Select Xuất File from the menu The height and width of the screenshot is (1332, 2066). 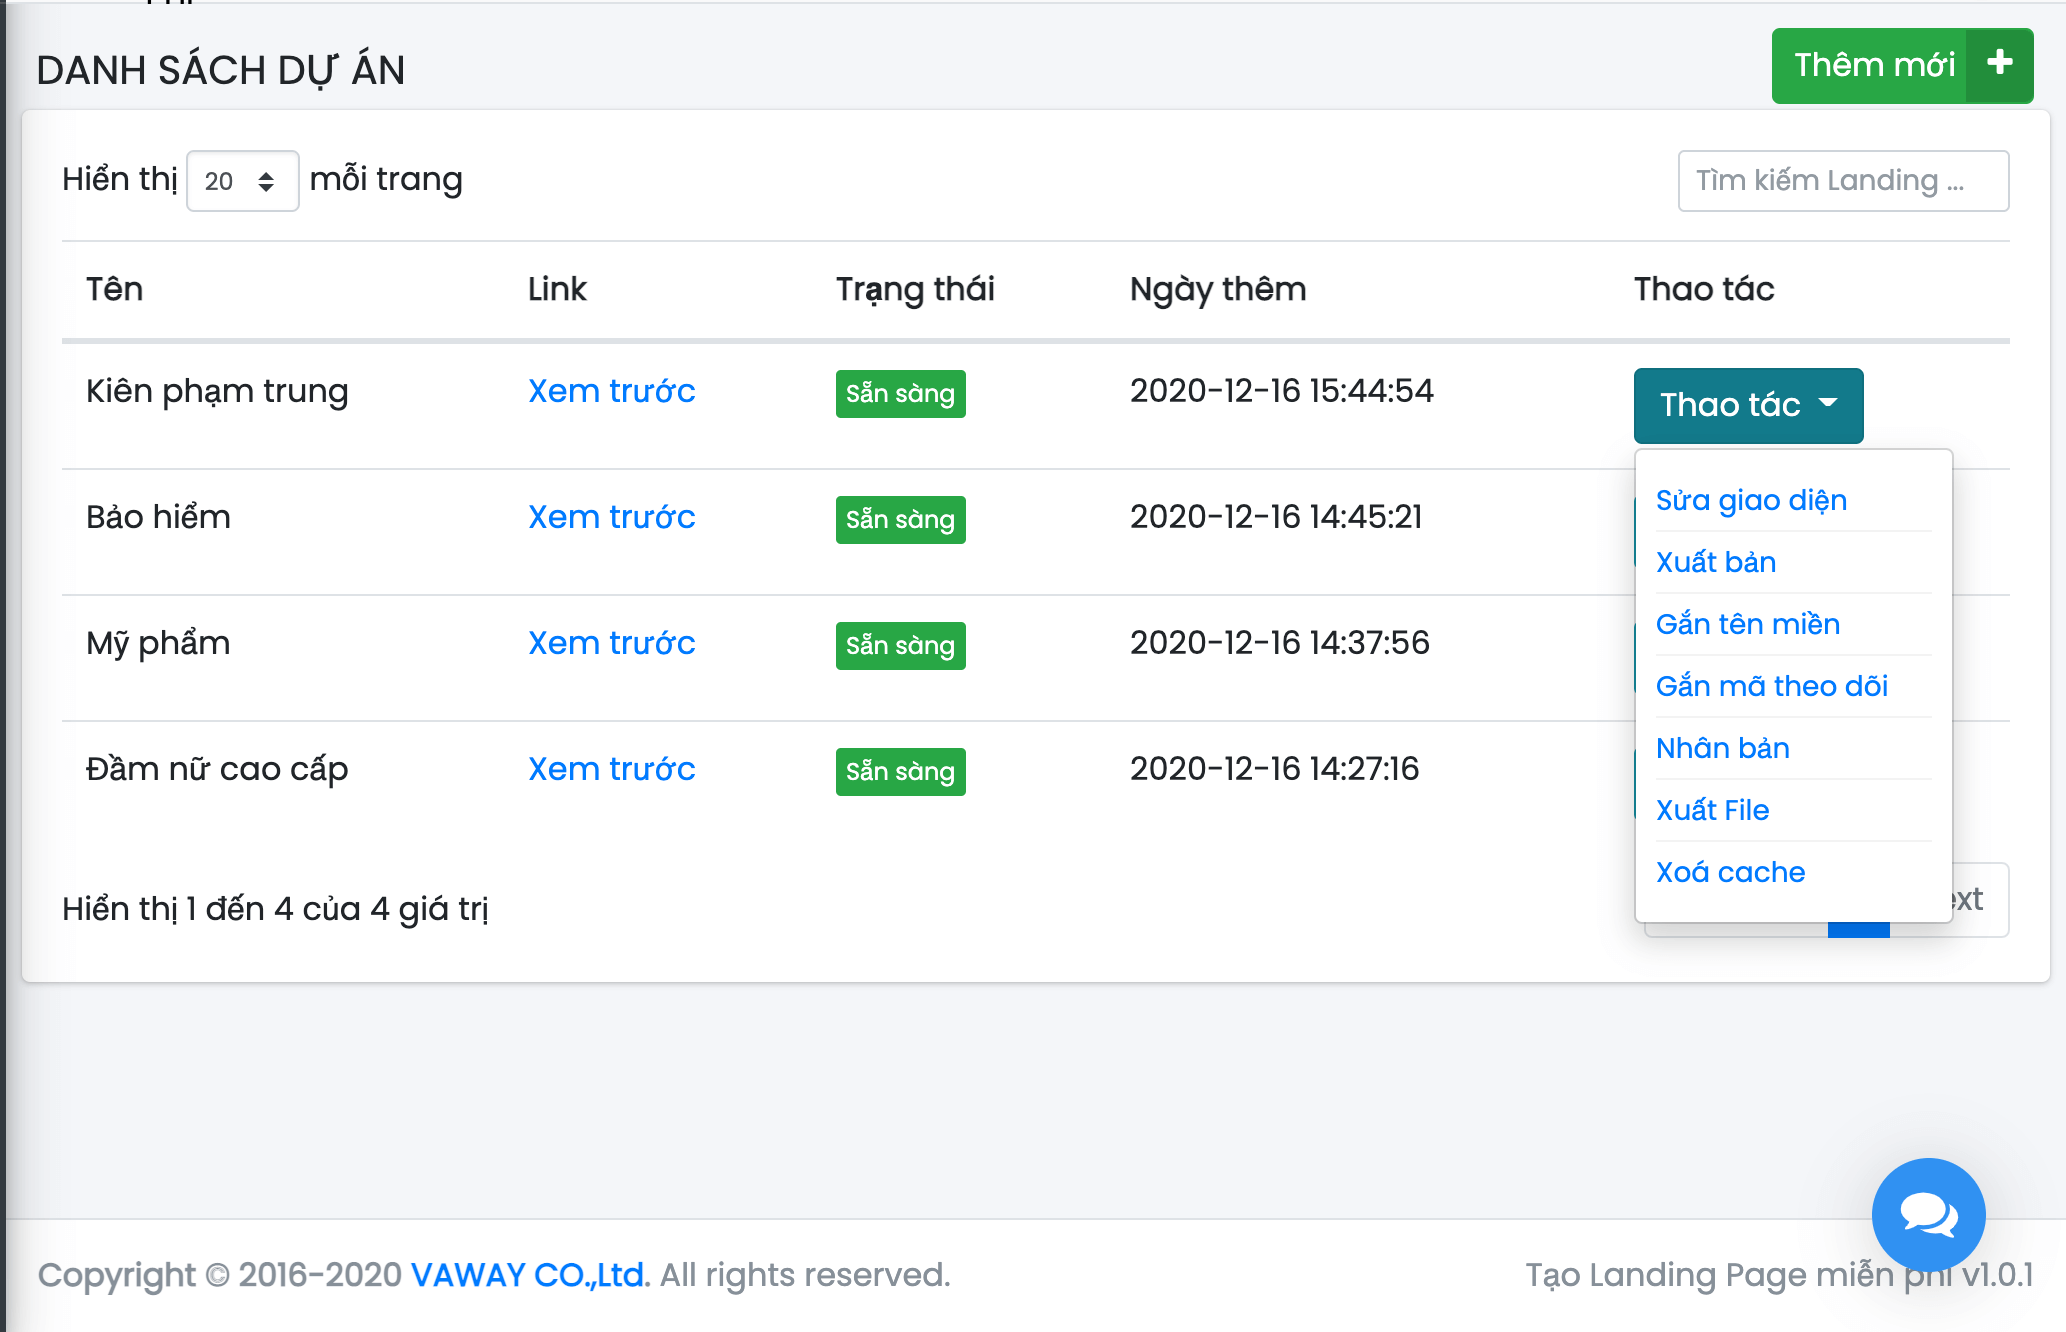pos(1712,810)
